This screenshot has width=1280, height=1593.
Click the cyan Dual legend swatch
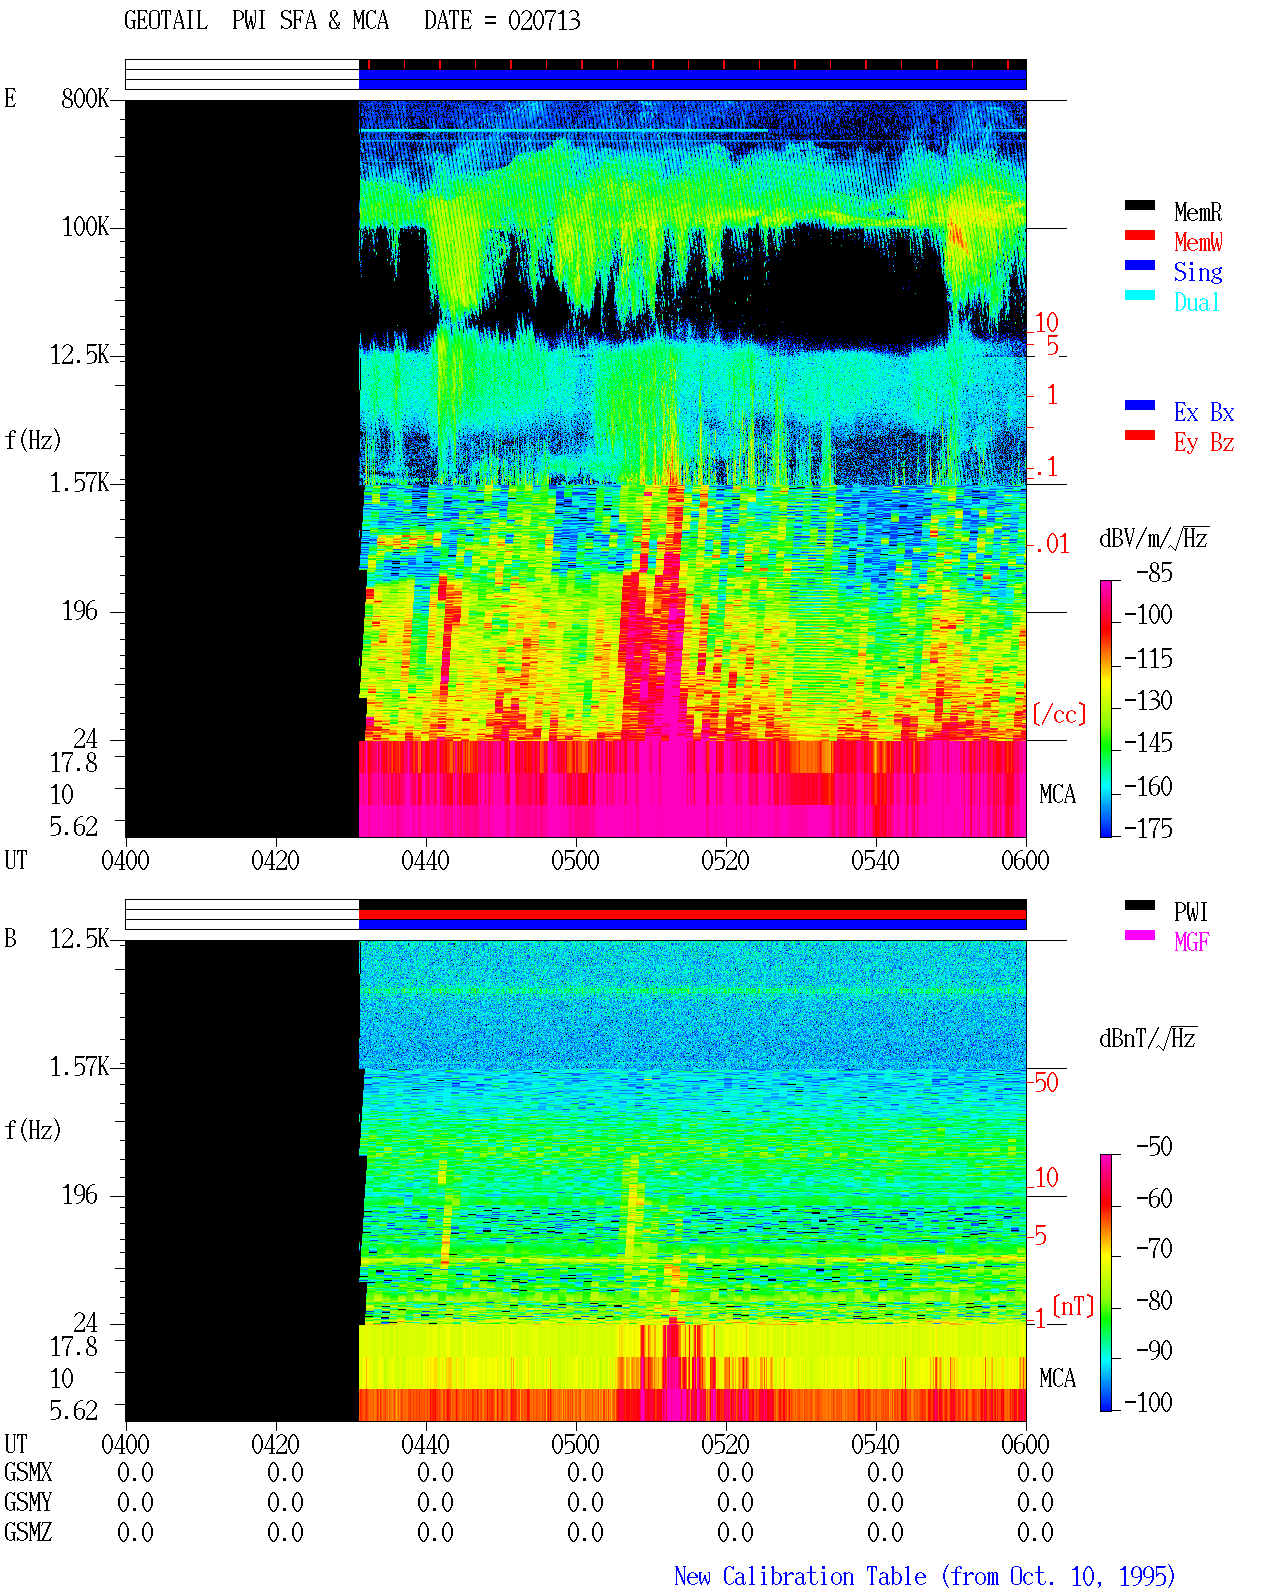click(x=1140, y=295)
